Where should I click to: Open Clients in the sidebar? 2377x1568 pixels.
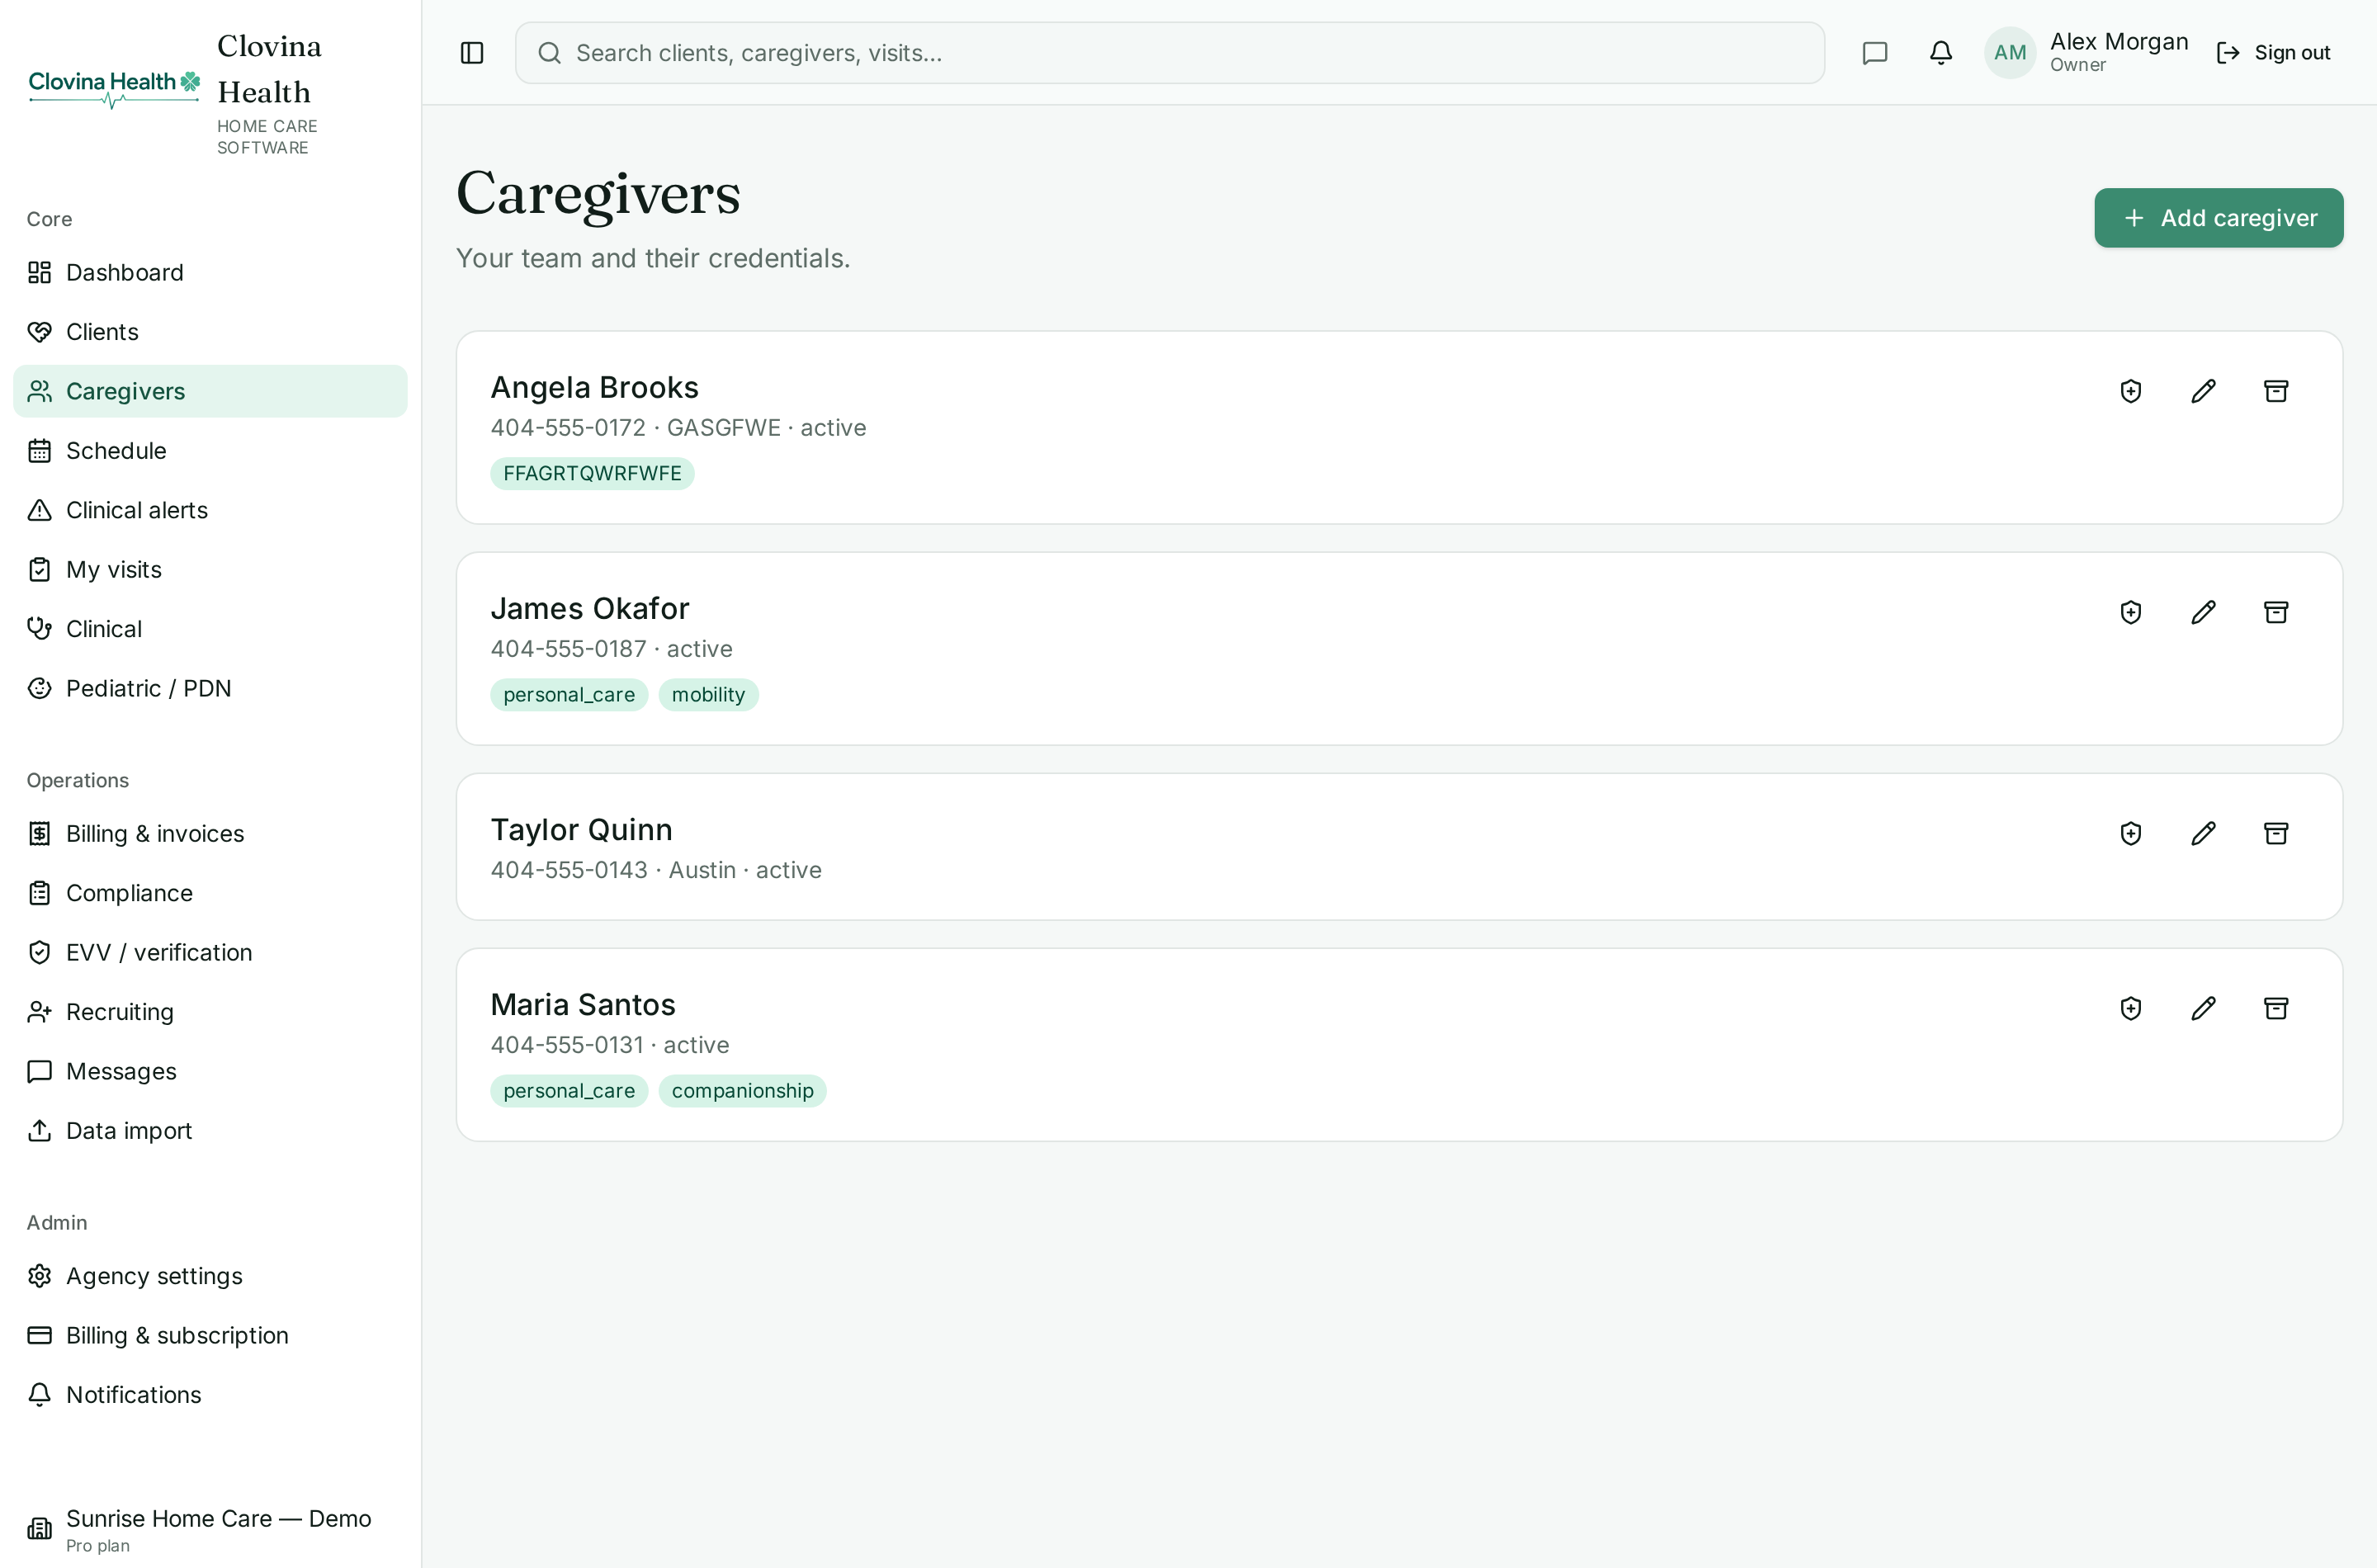pos(210,332)
